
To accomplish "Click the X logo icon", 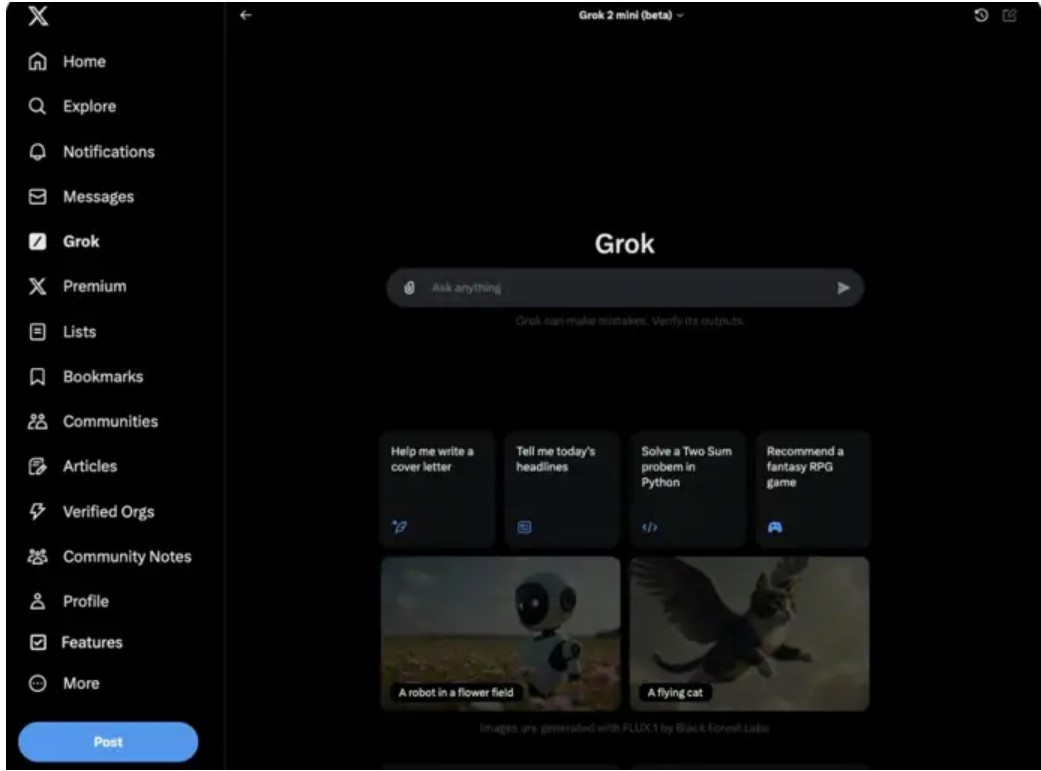I will coord(38,15).
